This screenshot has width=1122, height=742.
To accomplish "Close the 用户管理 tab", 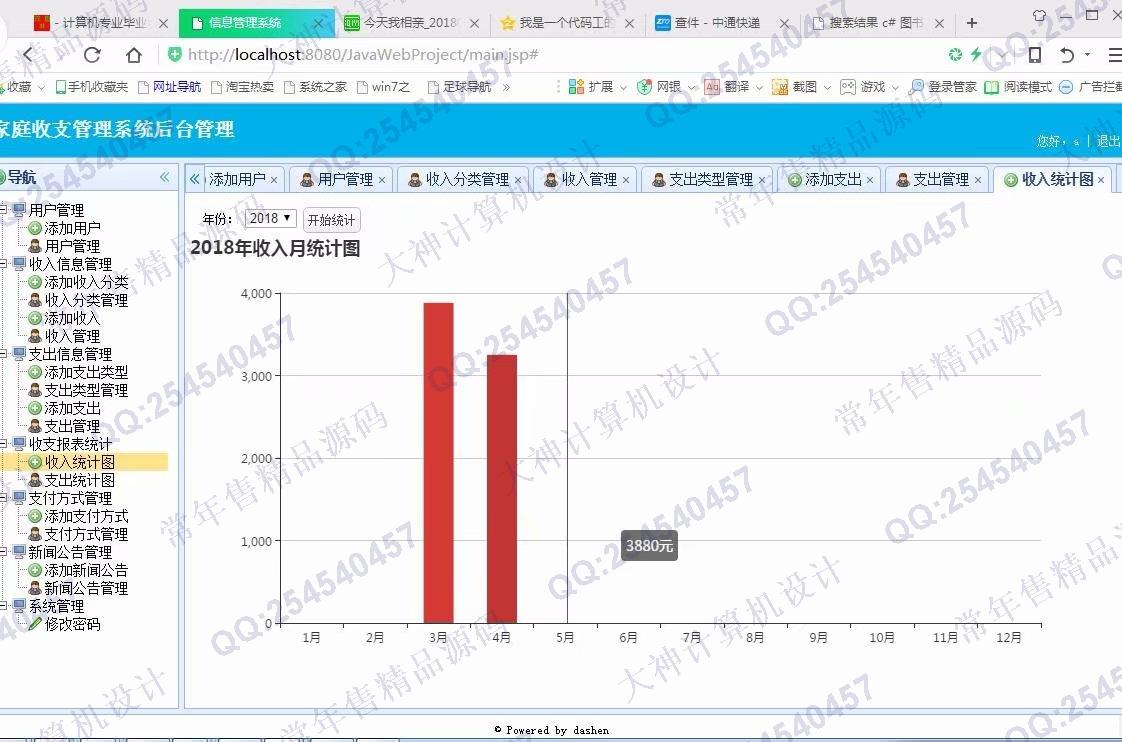I will pyautogui.click(x=381, y=180).
